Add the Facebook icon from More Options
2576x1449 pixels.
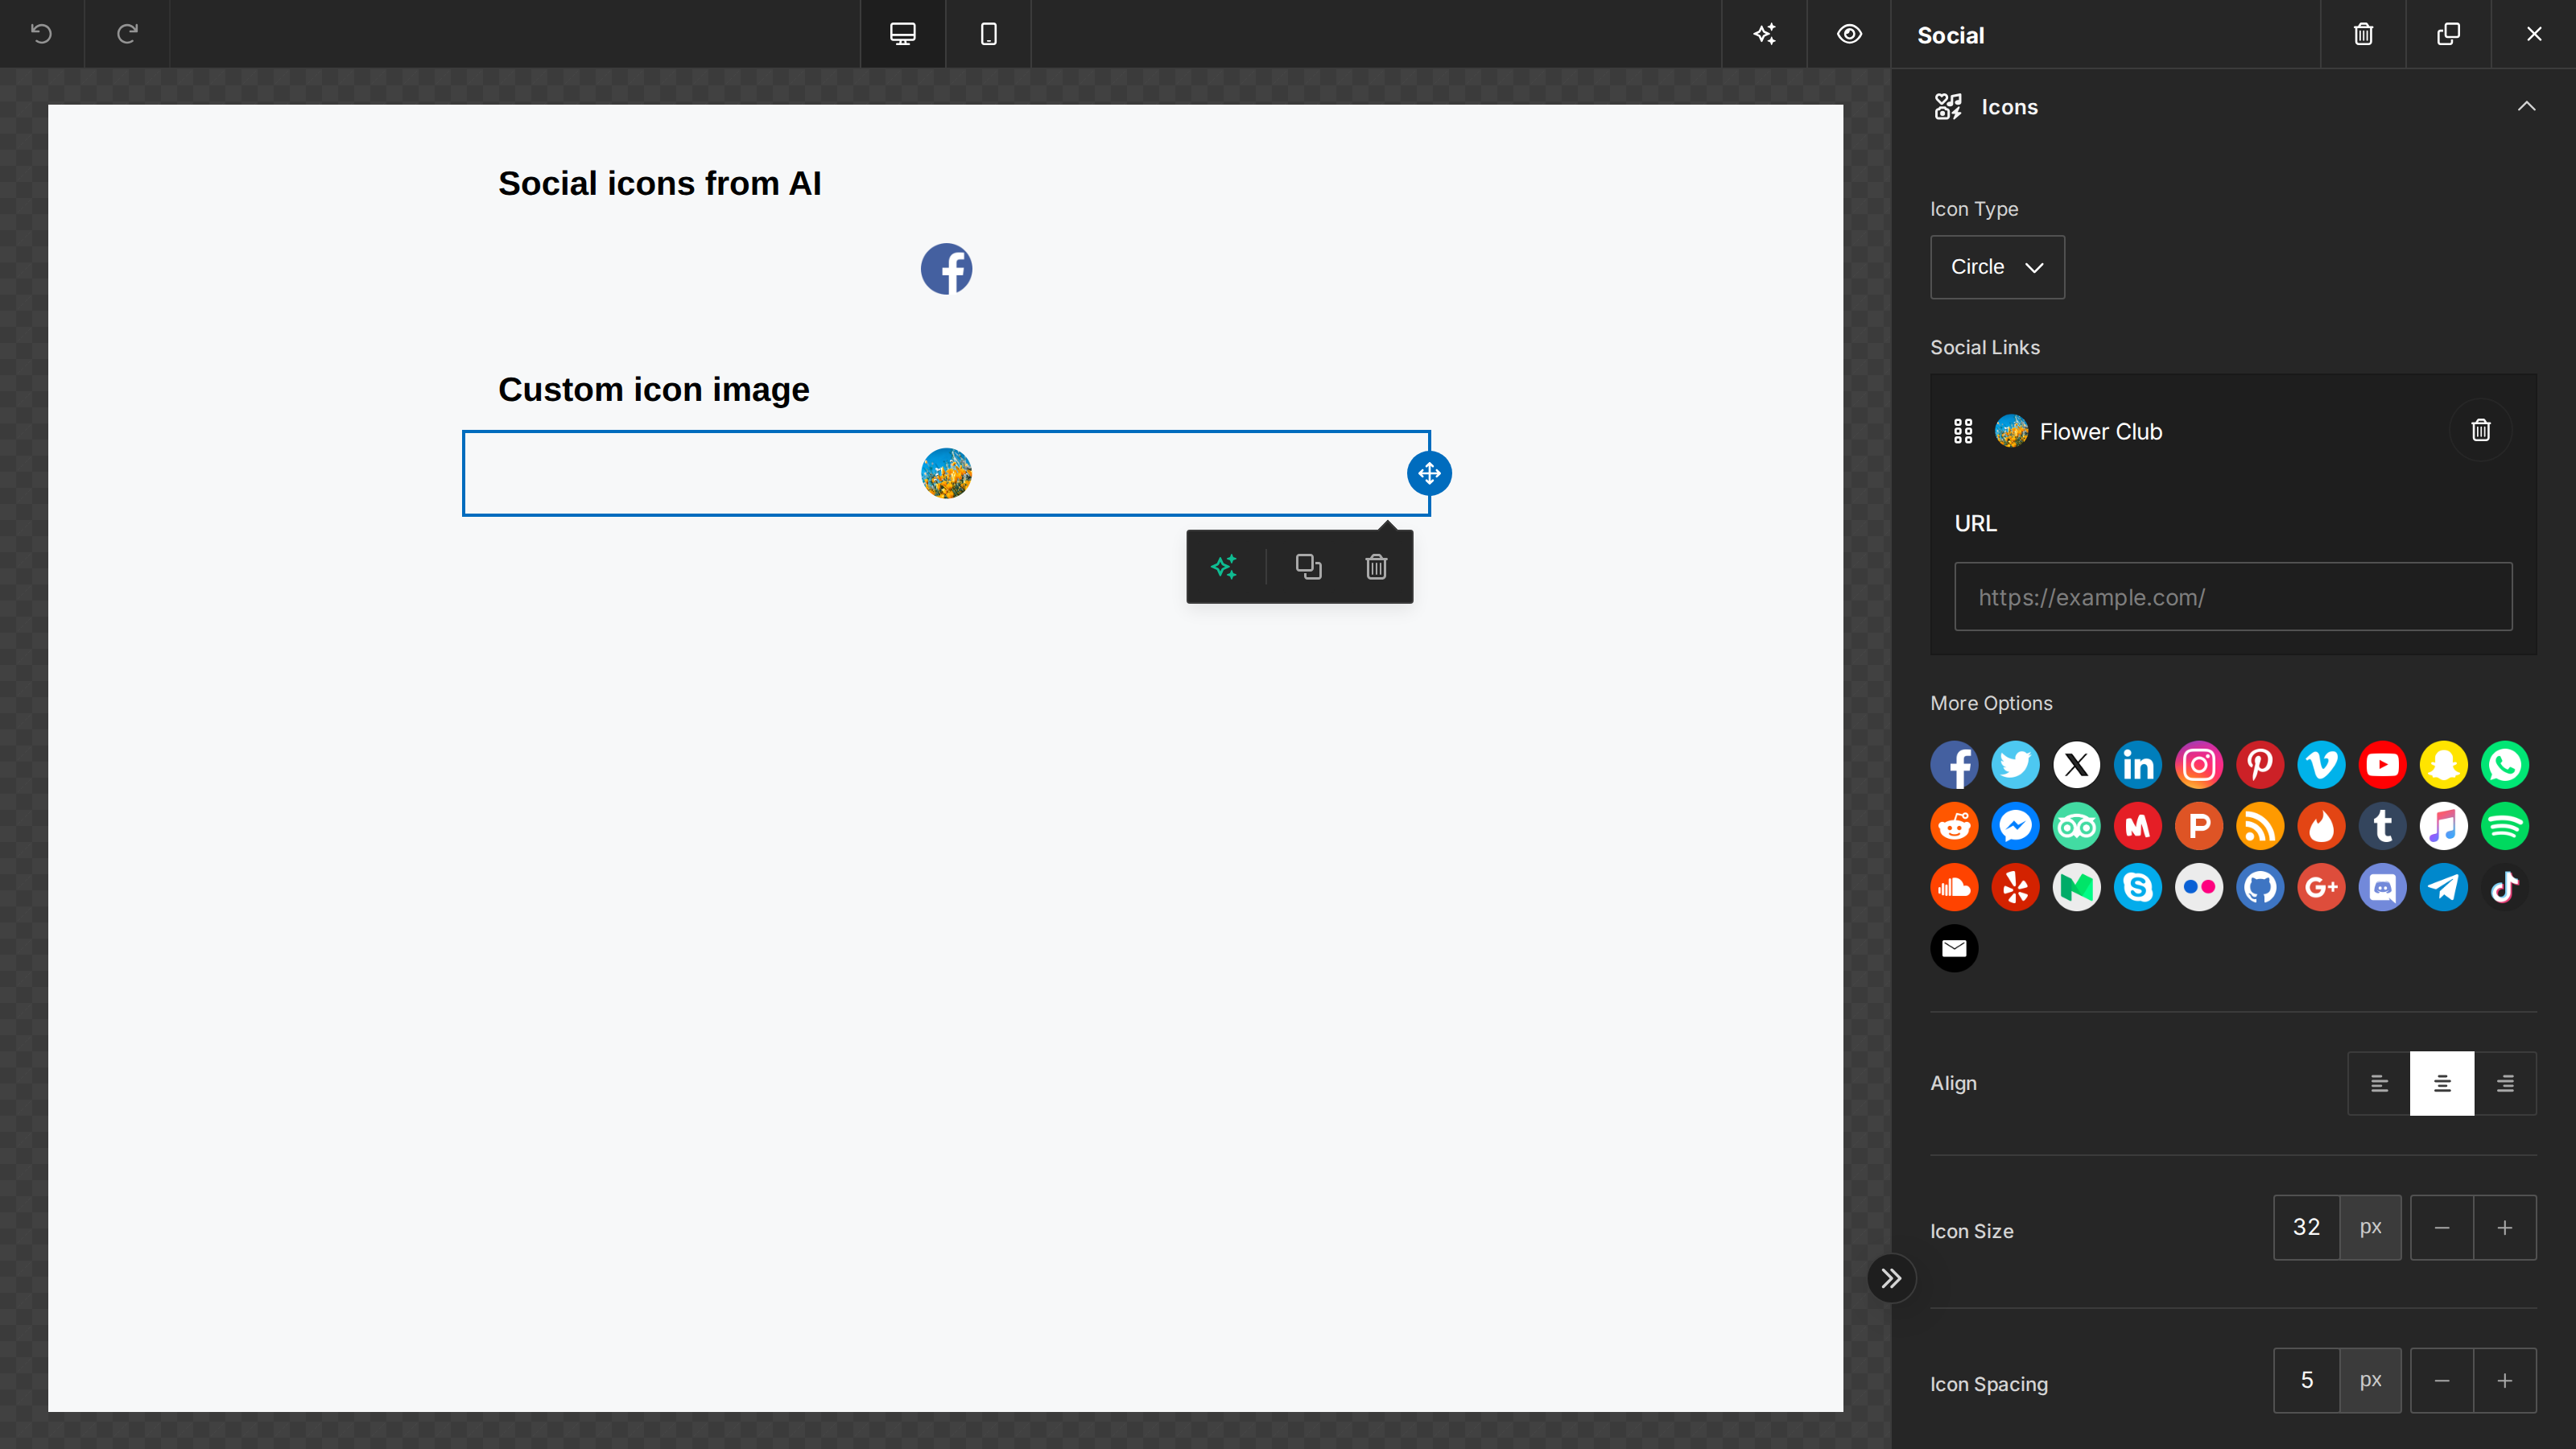coord(1954,765)
